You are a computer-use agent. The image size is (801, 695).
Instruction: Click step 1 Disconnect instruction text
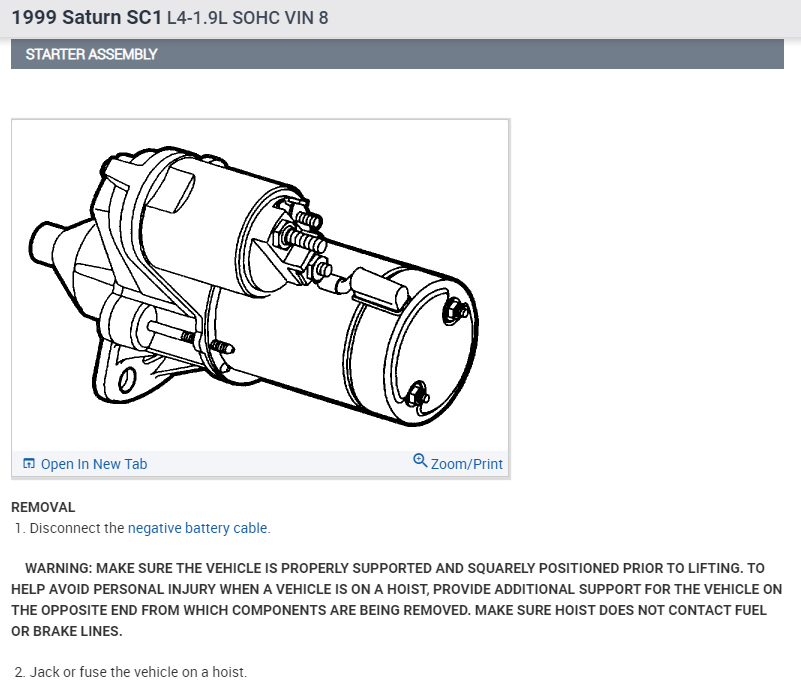click(x=143, y=528)
